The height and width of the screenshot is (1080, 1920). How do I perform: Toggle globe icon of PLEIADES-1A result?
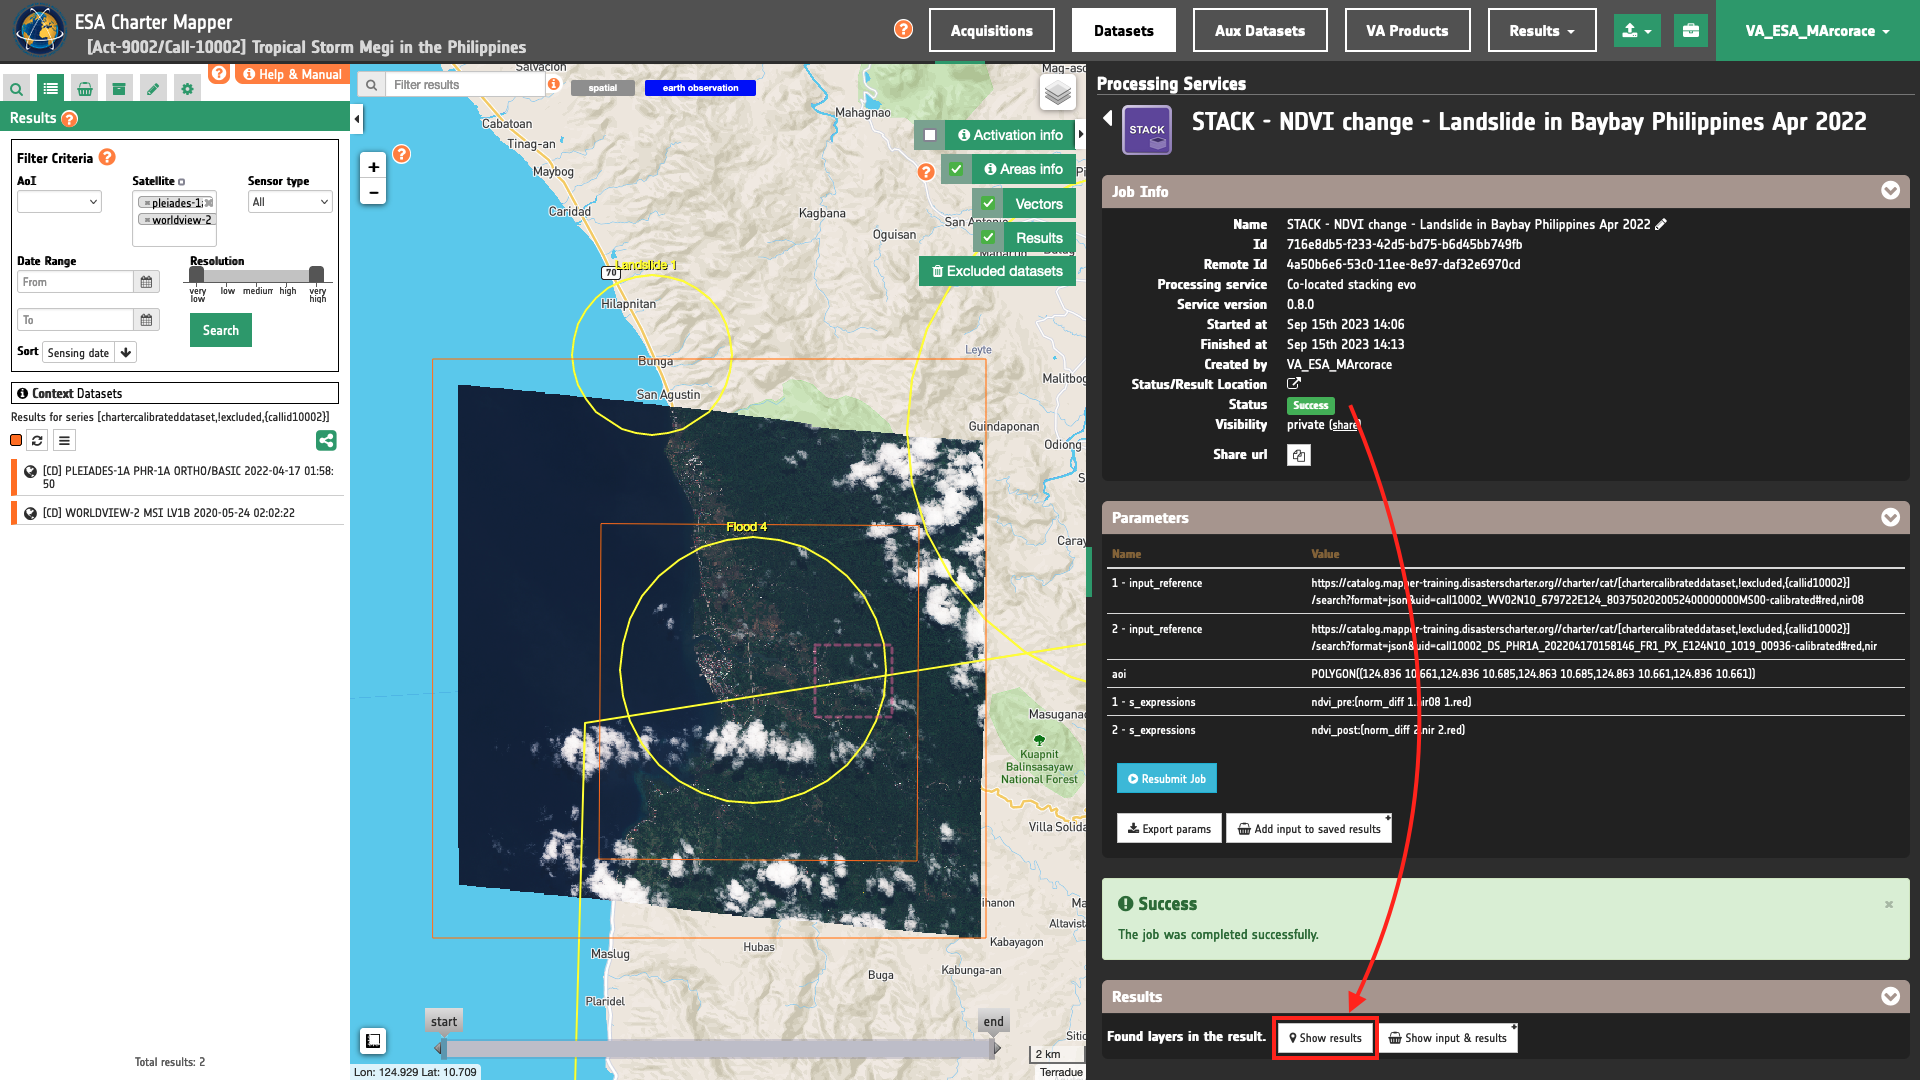click(30, 471)
